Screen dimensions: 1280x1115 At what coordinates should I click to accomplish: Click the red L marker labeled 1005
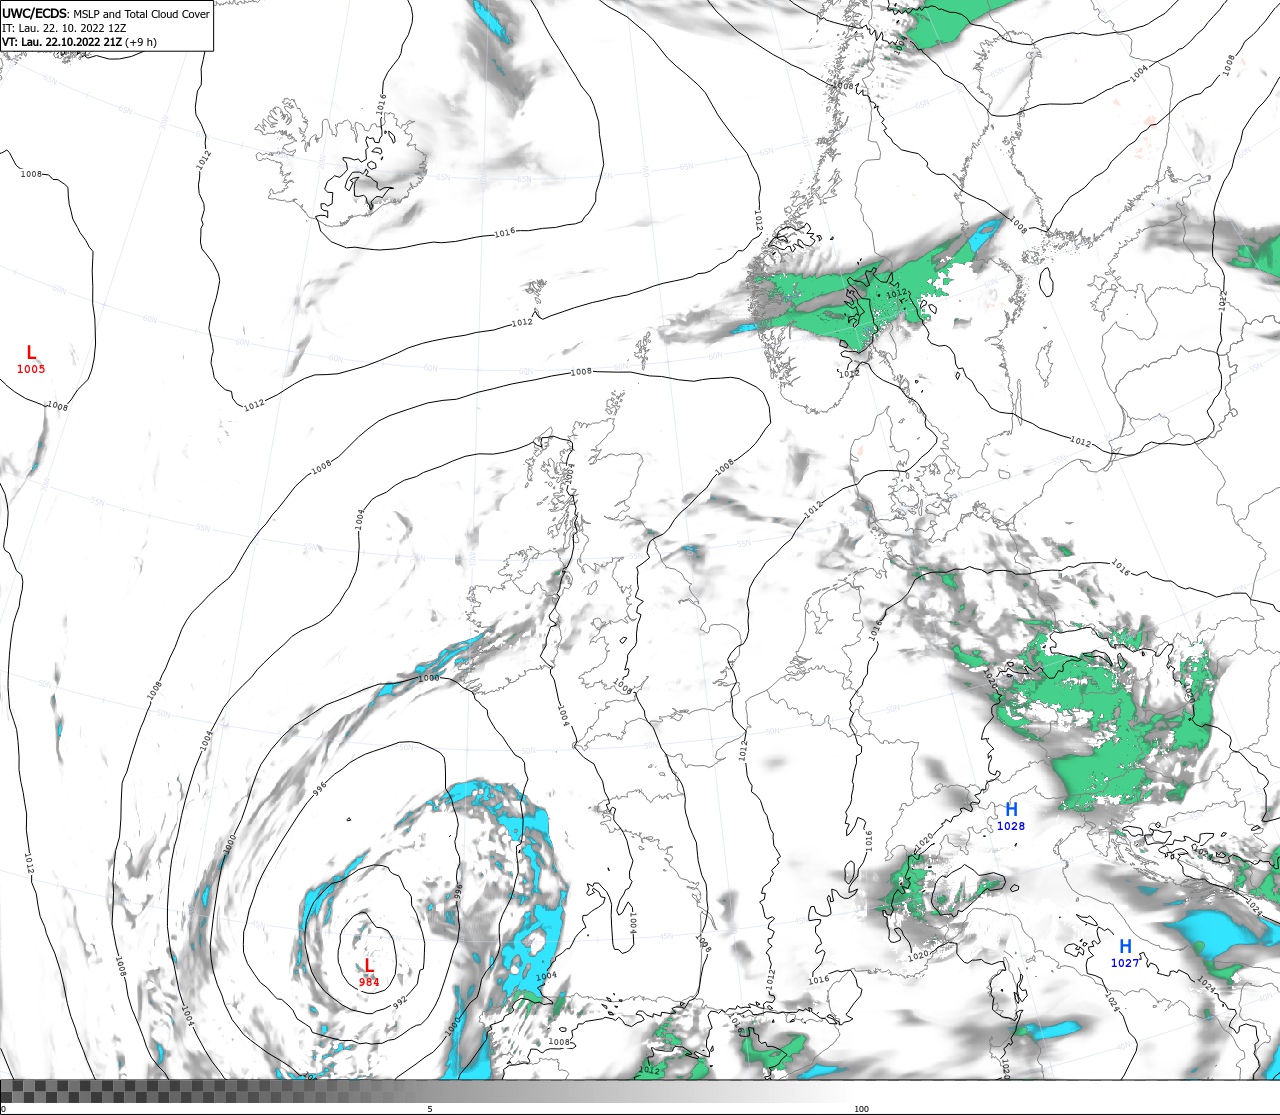[31, 352]
